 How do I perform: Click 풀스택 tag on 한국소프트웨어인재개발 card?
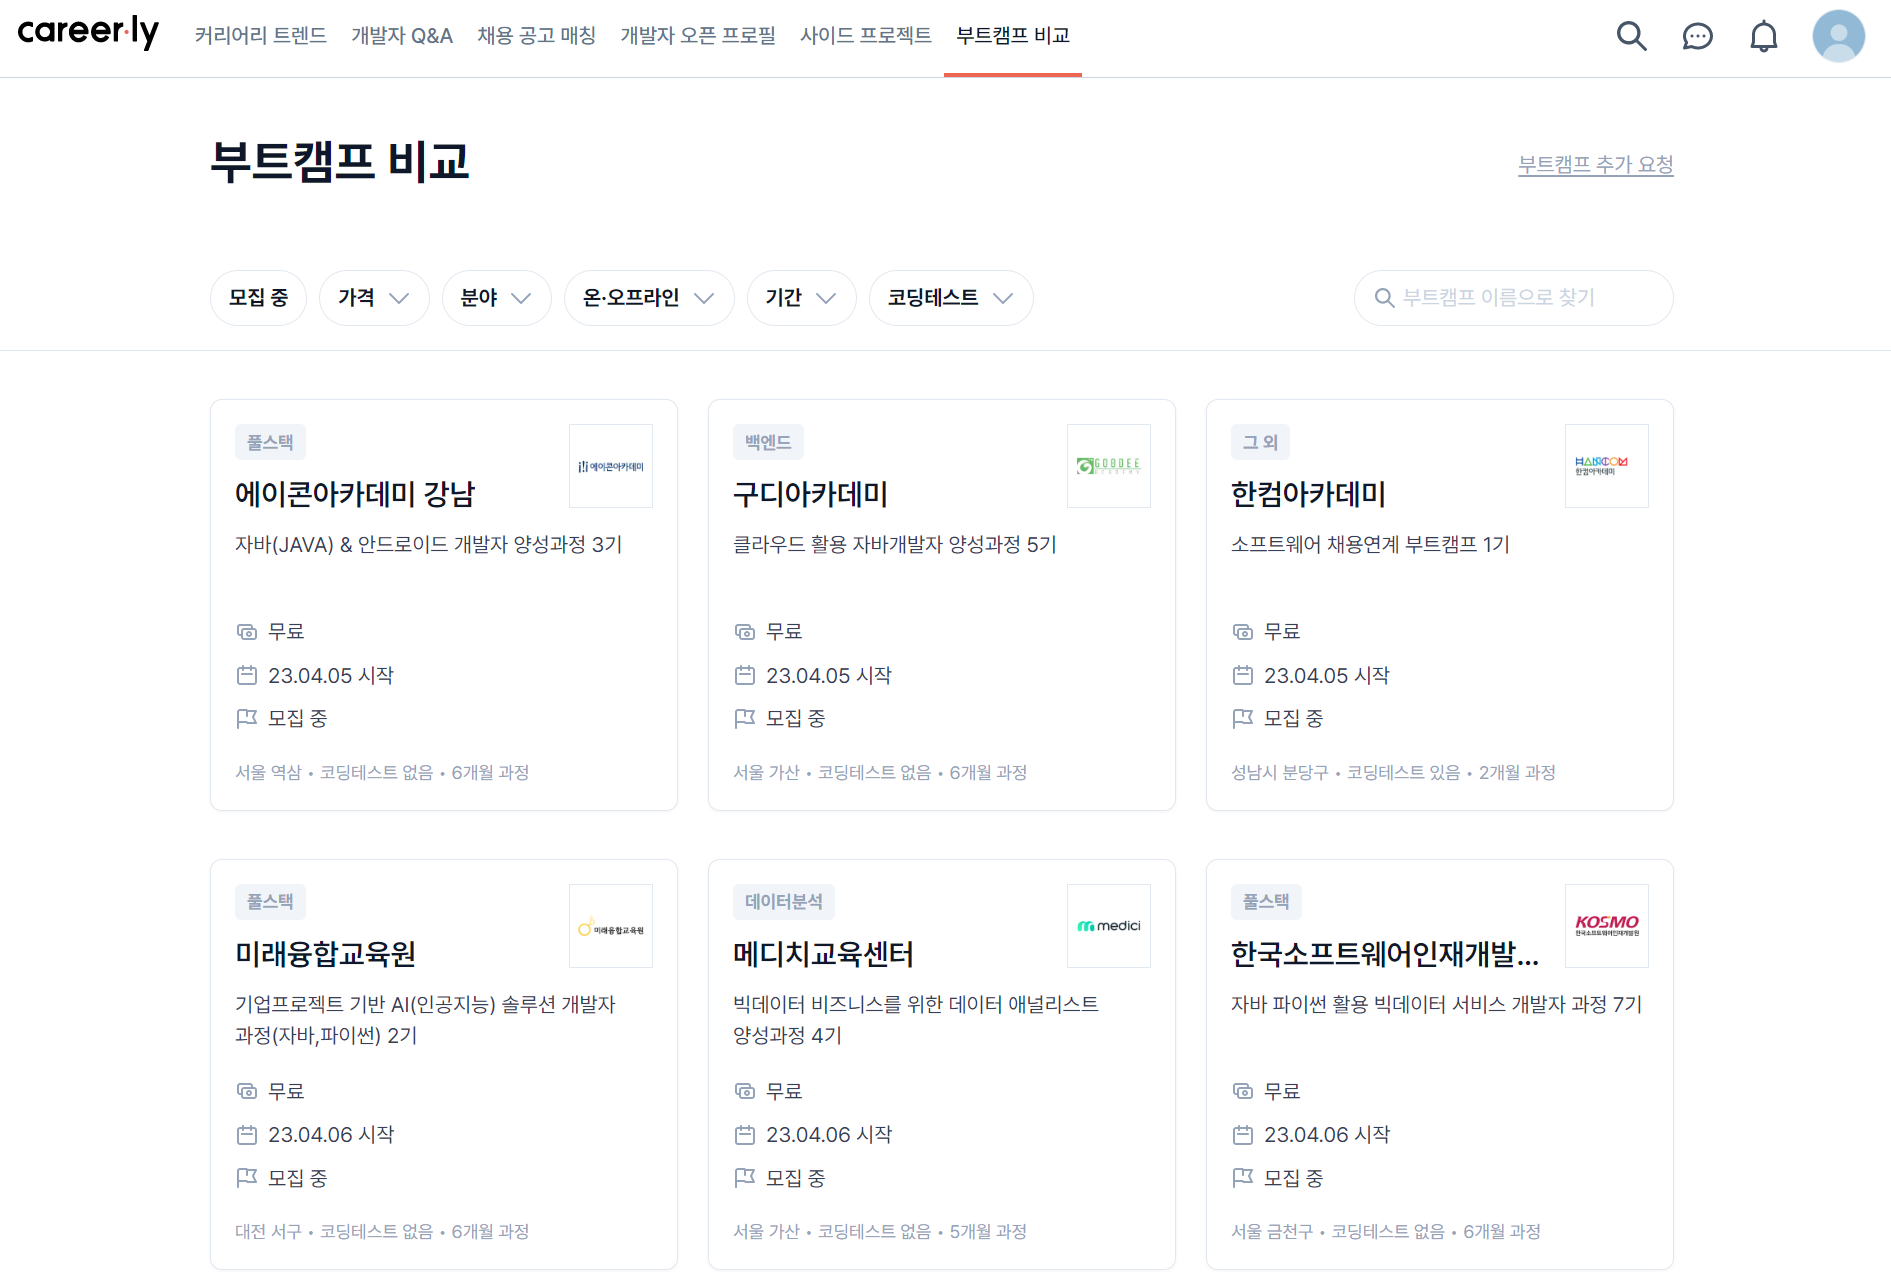(1266, 902)
